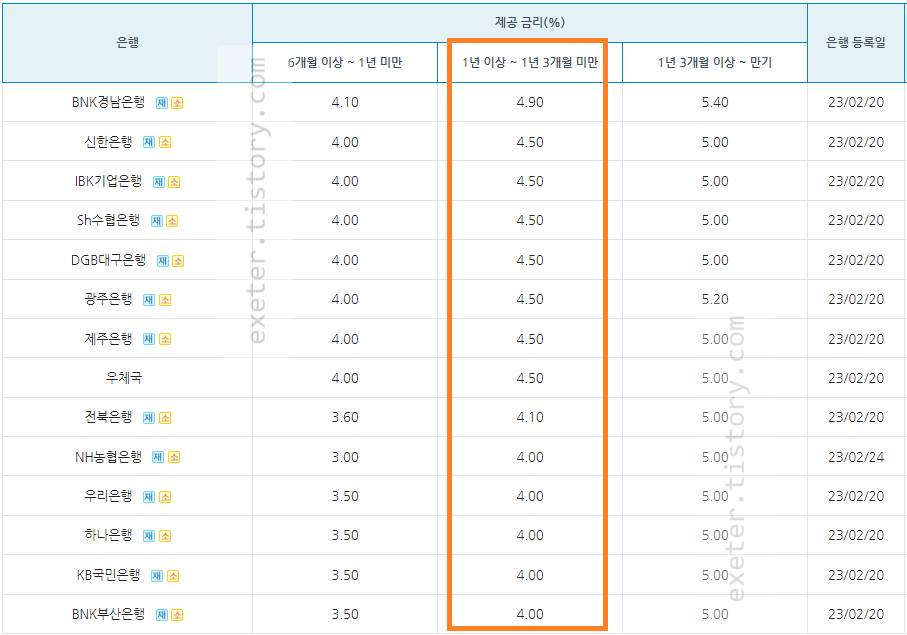Click the 은행 column header
The width and height of the screenshot is (907, 635).
point(128,42)
